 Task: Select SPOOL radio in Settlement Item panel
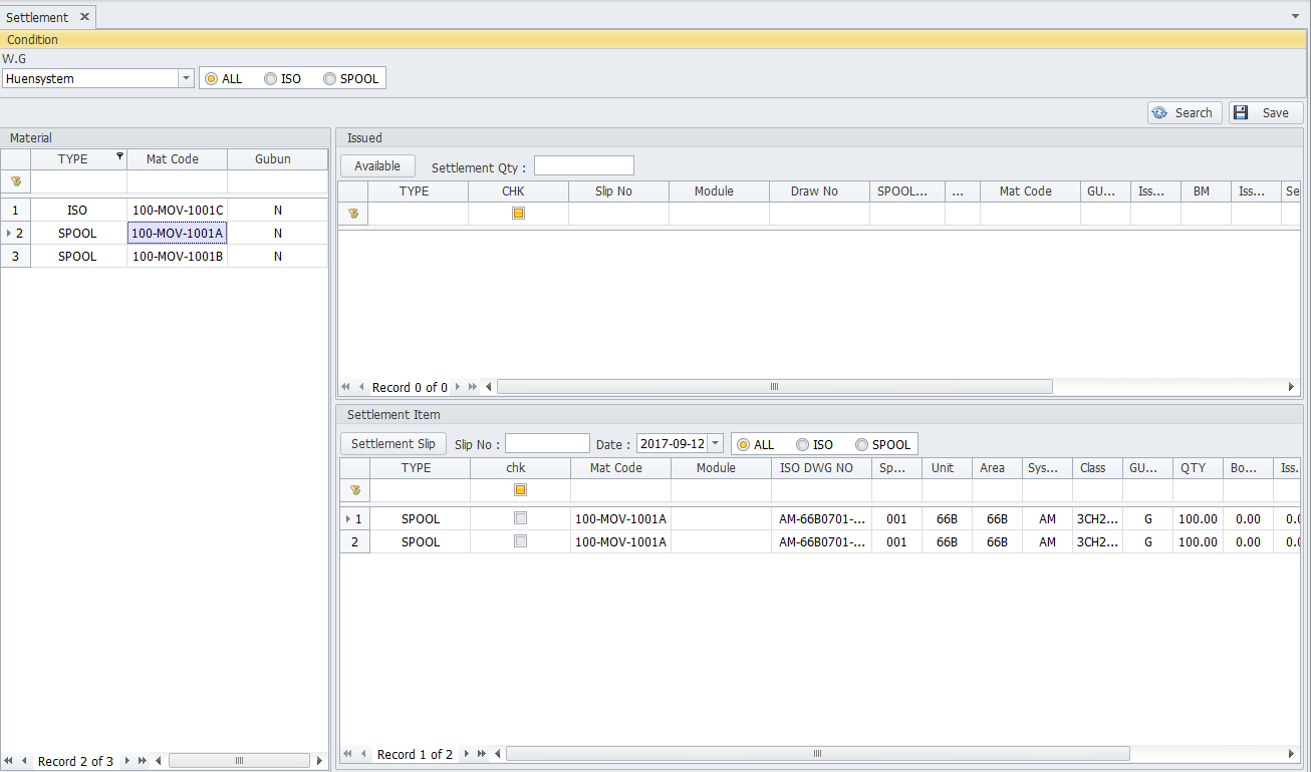coord(861,445)
